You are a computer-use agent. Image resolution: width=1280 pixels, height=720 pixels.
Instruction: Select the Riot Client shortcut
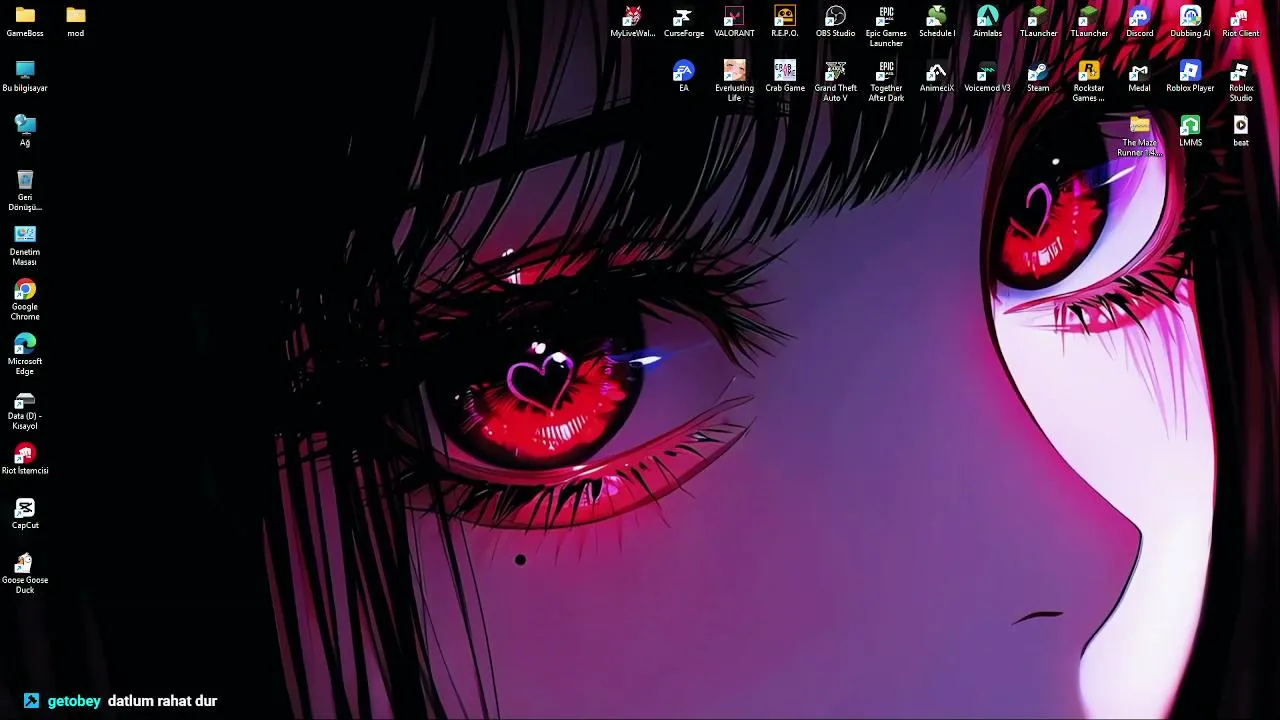click(1241, 21)
